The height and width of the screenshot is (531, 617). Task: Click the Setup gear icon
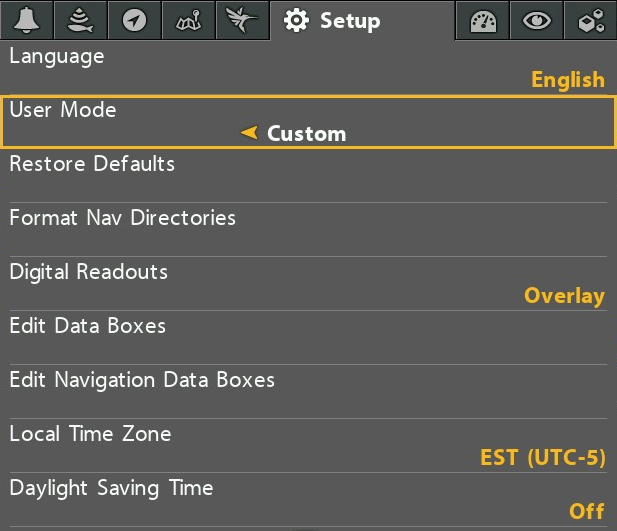(296, 20)
